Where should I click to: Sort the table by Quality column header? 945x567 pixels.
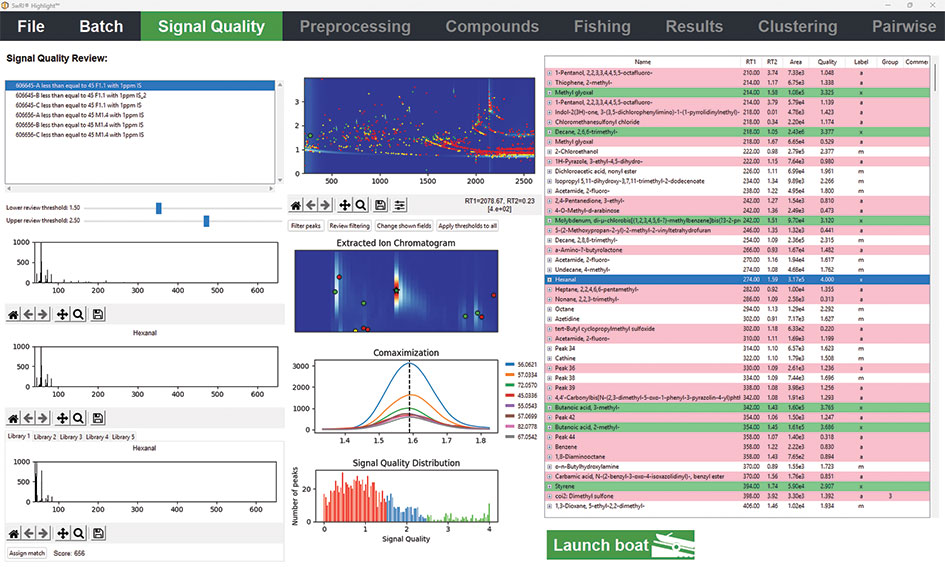tap(826, 62)
